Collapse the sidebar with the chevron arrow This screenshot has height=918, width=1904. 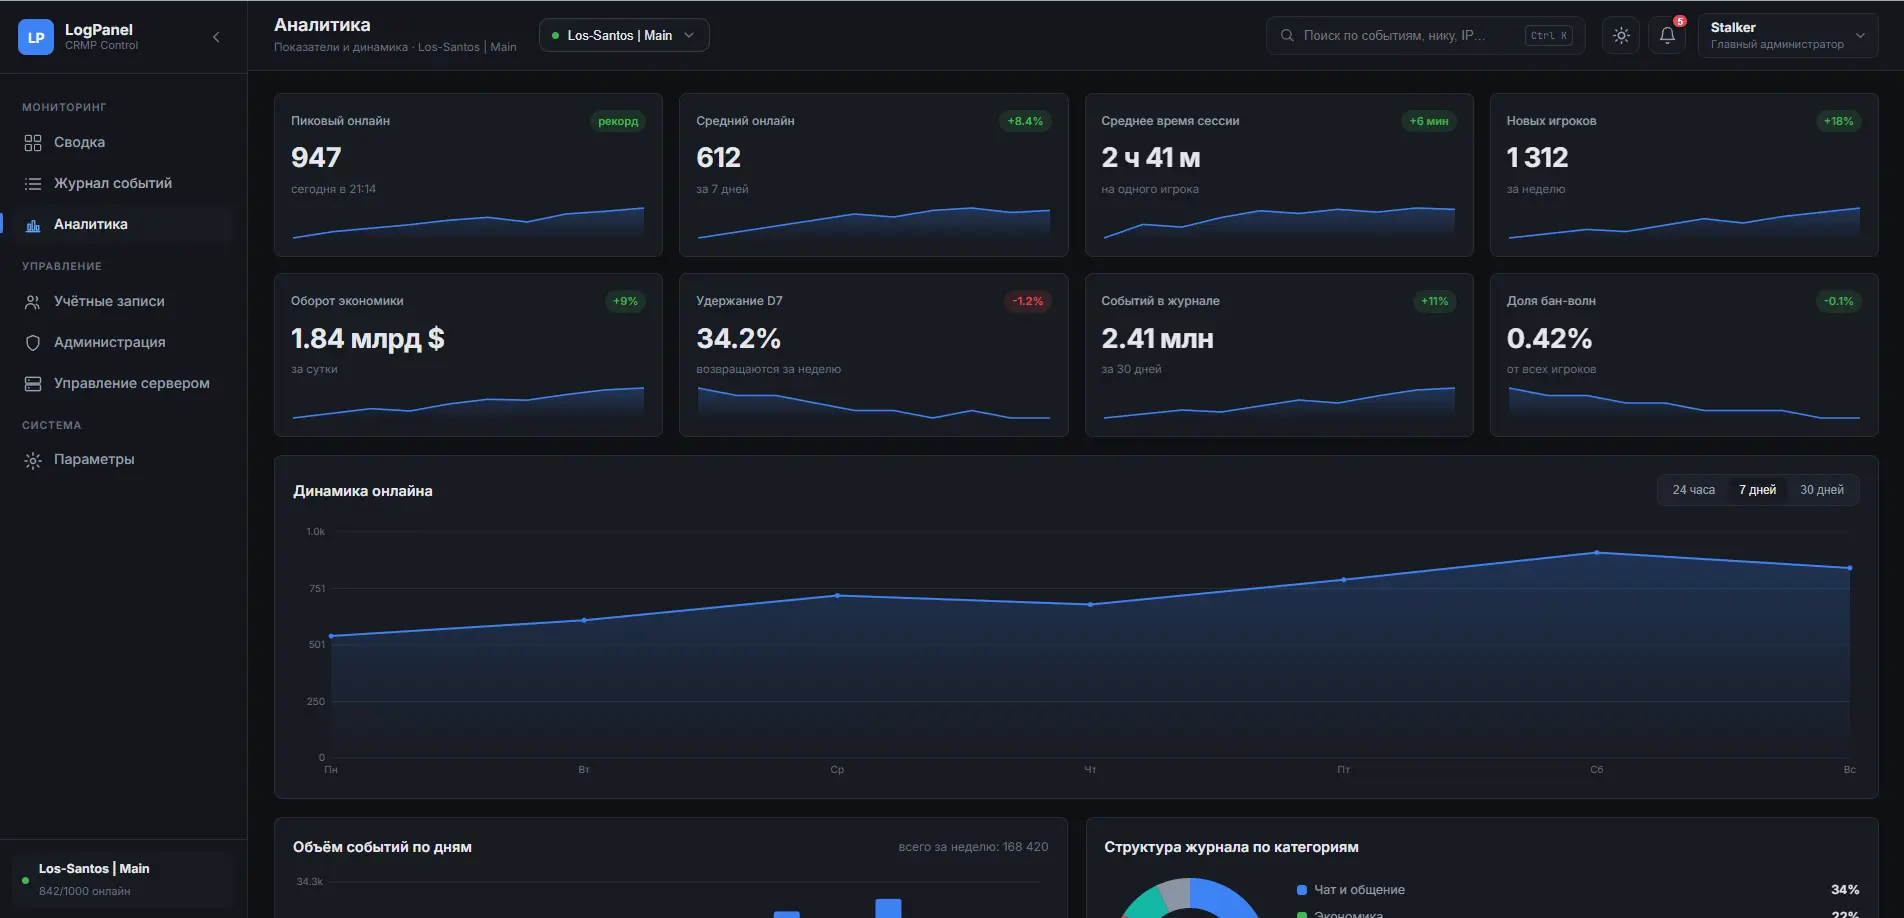coord(216,37)
